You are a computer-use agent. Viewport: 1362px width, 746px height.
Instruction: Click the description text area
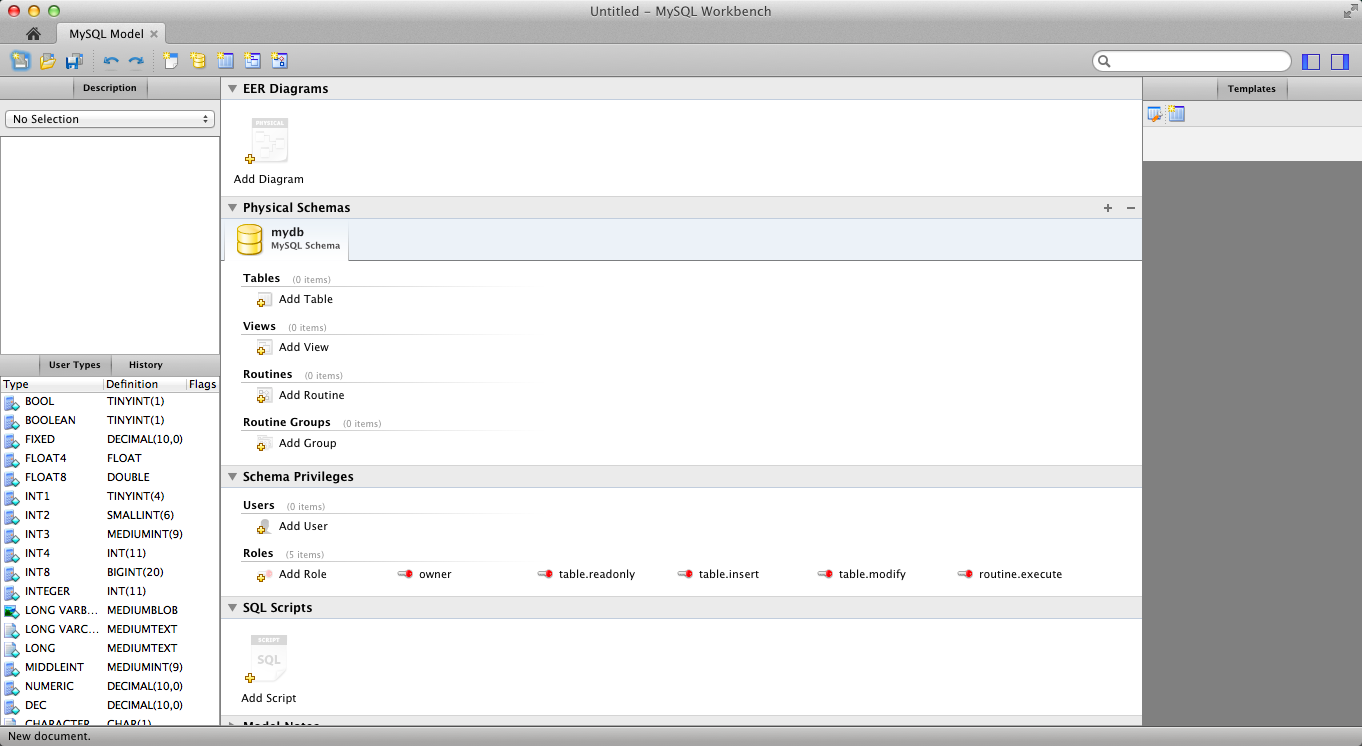click(110, 245)
